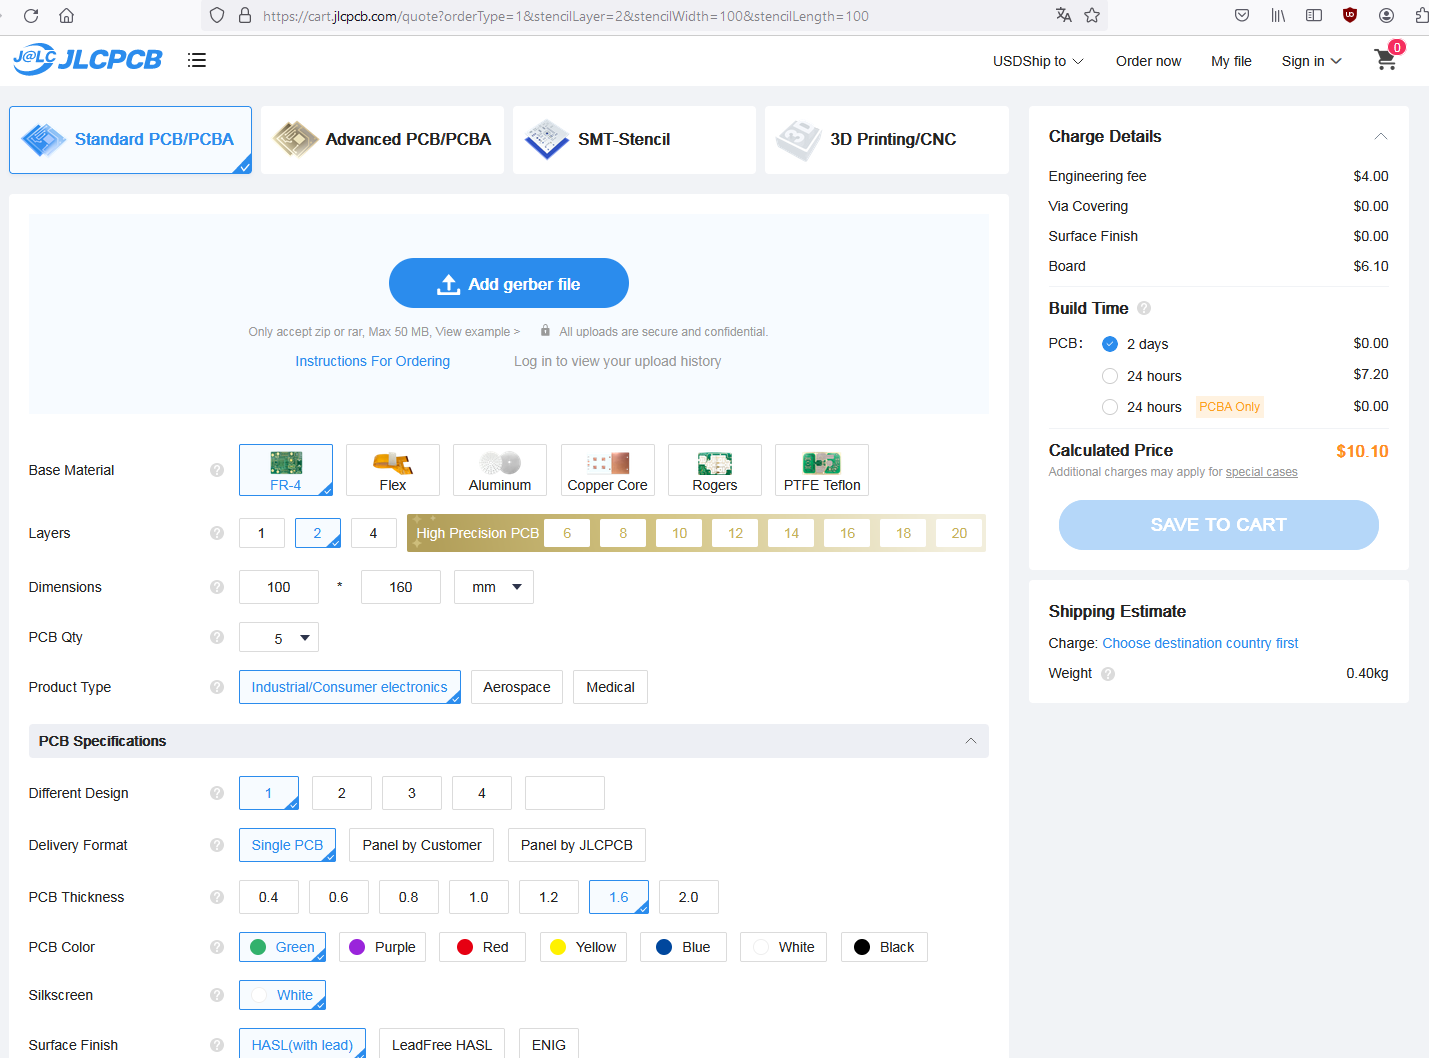Screen dimensions: 1429x1058
Task: Open Order now in top navigation
Action: click(x=1148, y=61)
